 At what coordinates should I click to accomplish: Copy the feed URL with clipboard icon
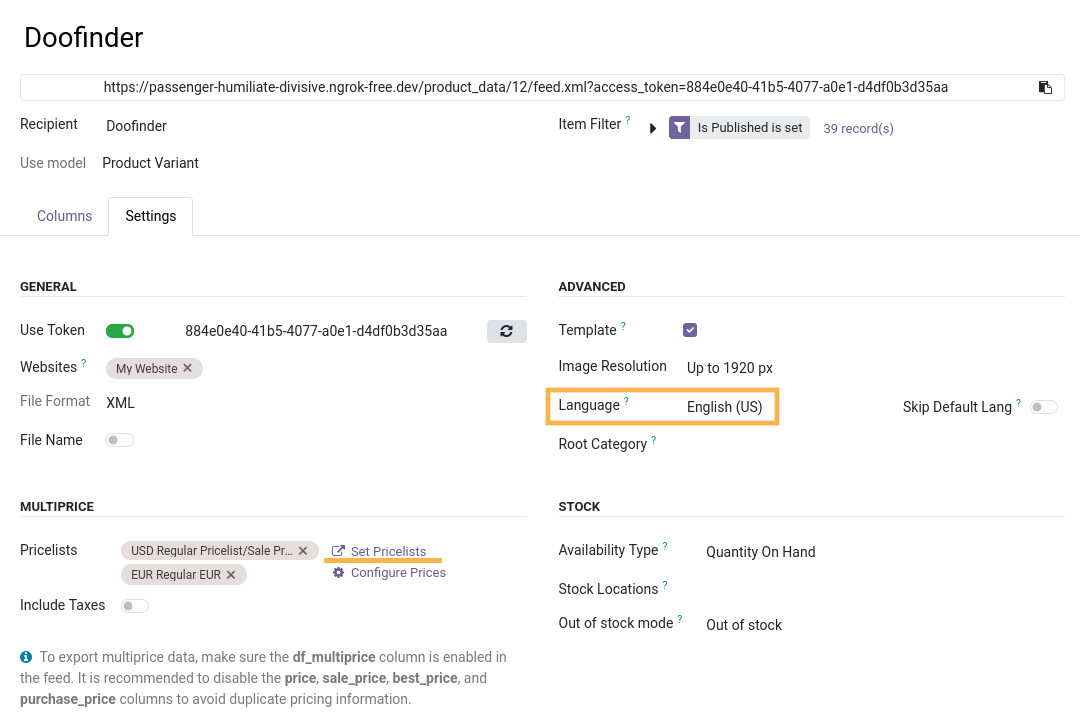point(1045,87)
